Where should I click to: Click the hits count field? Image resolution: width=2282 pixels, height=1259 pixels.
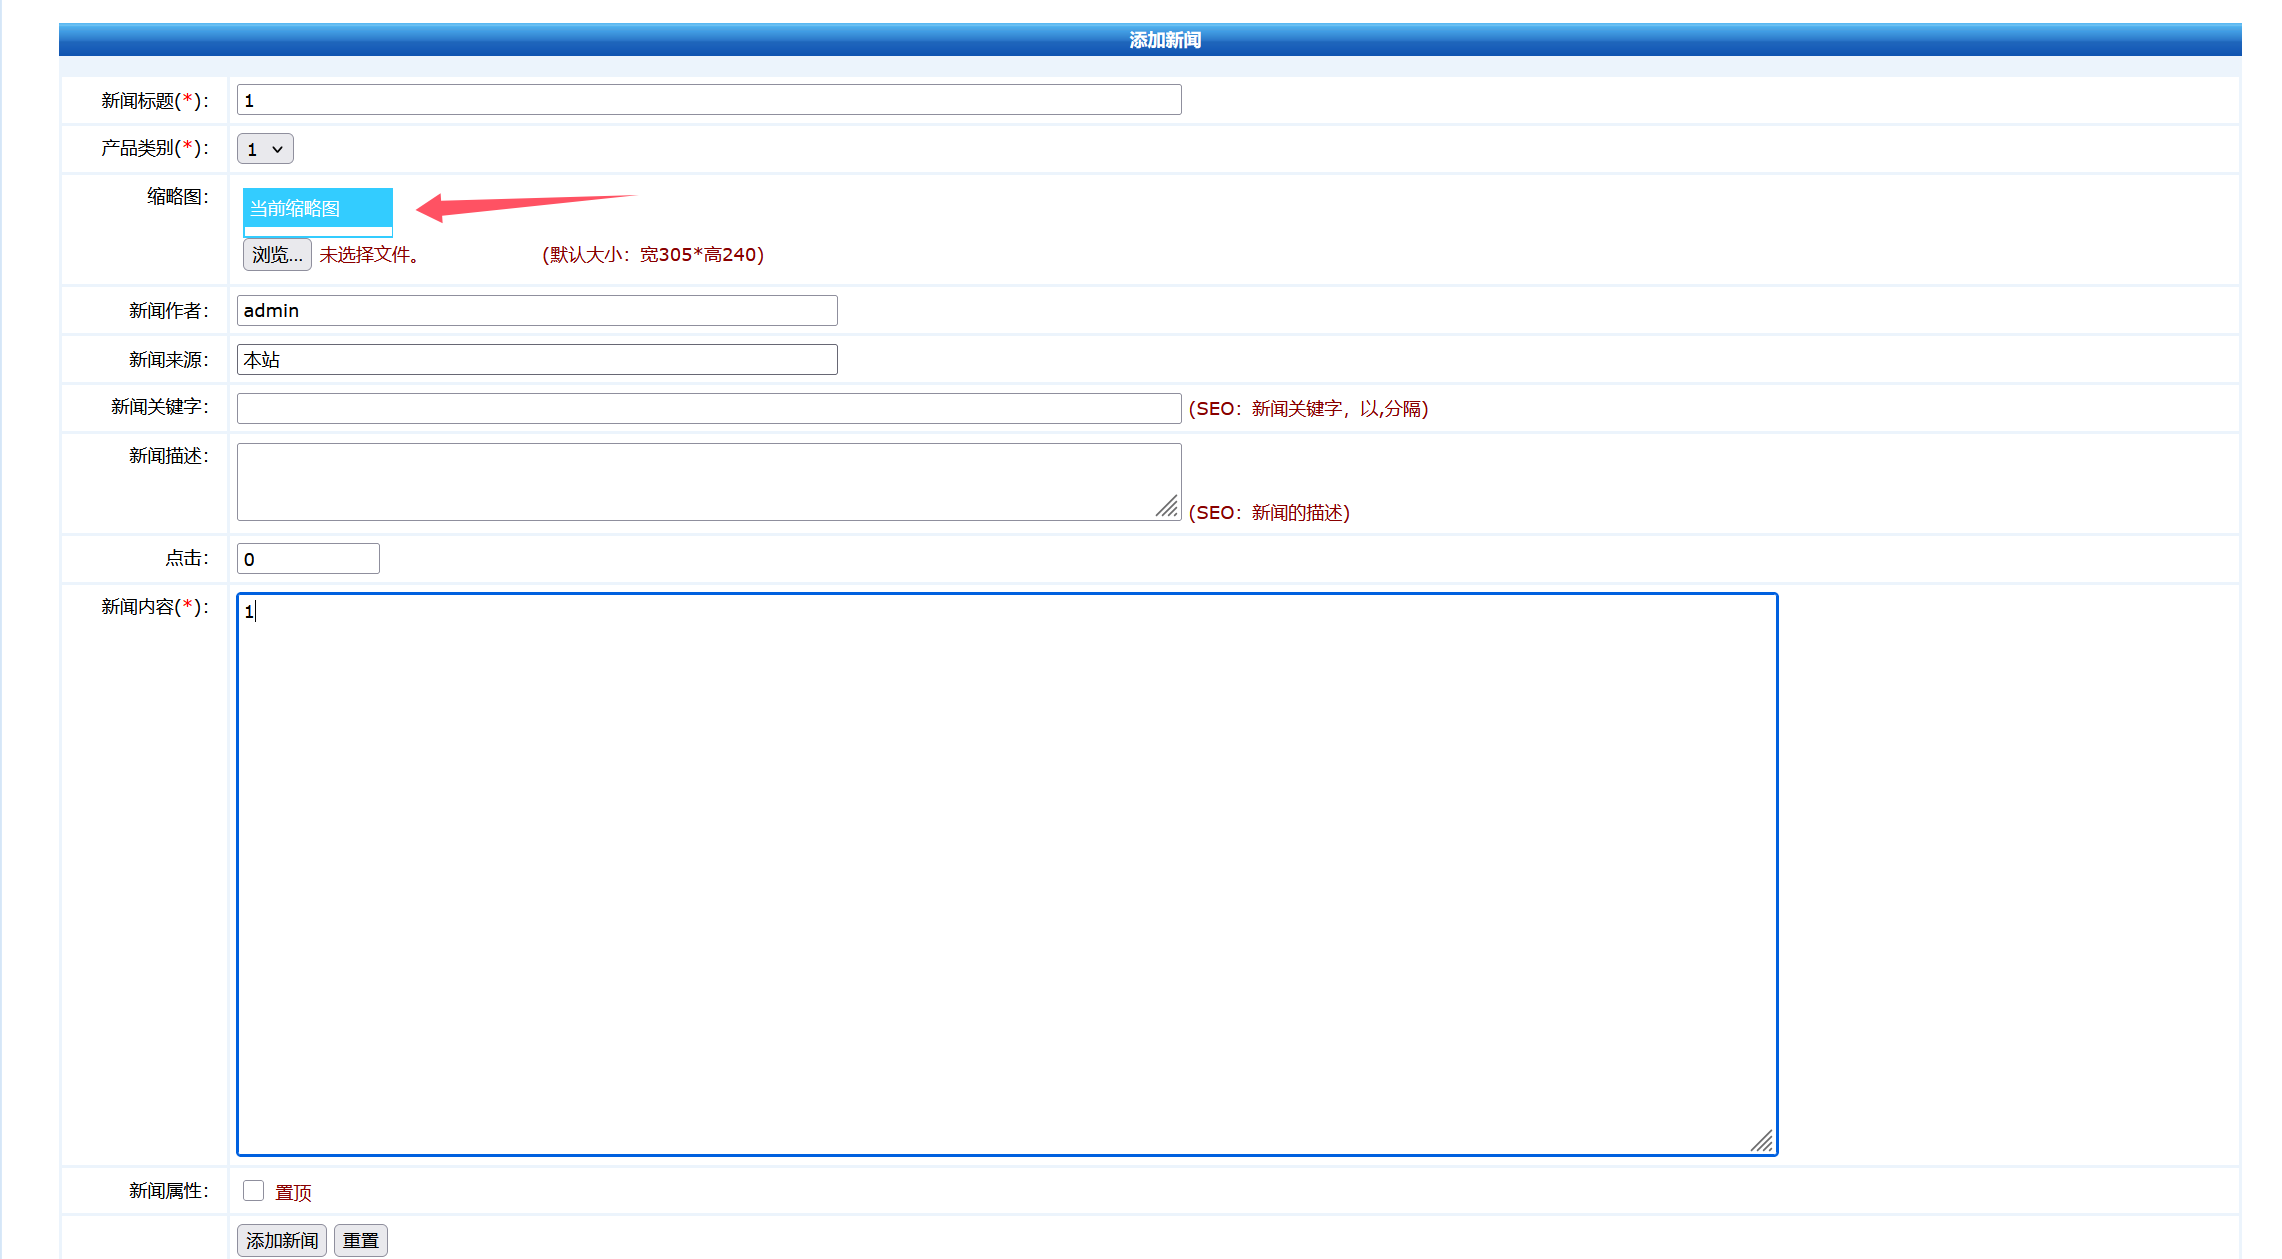(x=308, y=559)
